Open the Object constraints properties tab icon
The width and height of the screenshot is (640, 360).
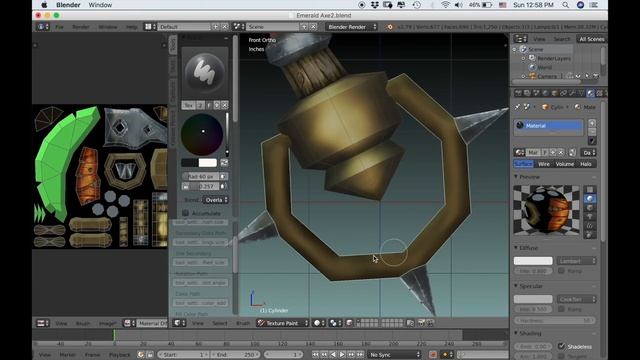coord(563,93)
